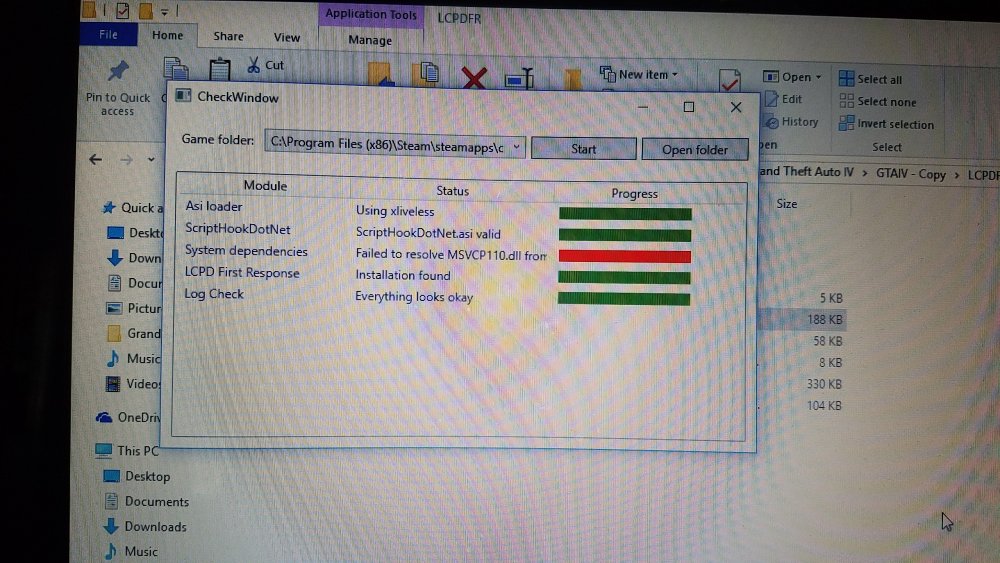Click Select all in ribbon

pos(871,79)
